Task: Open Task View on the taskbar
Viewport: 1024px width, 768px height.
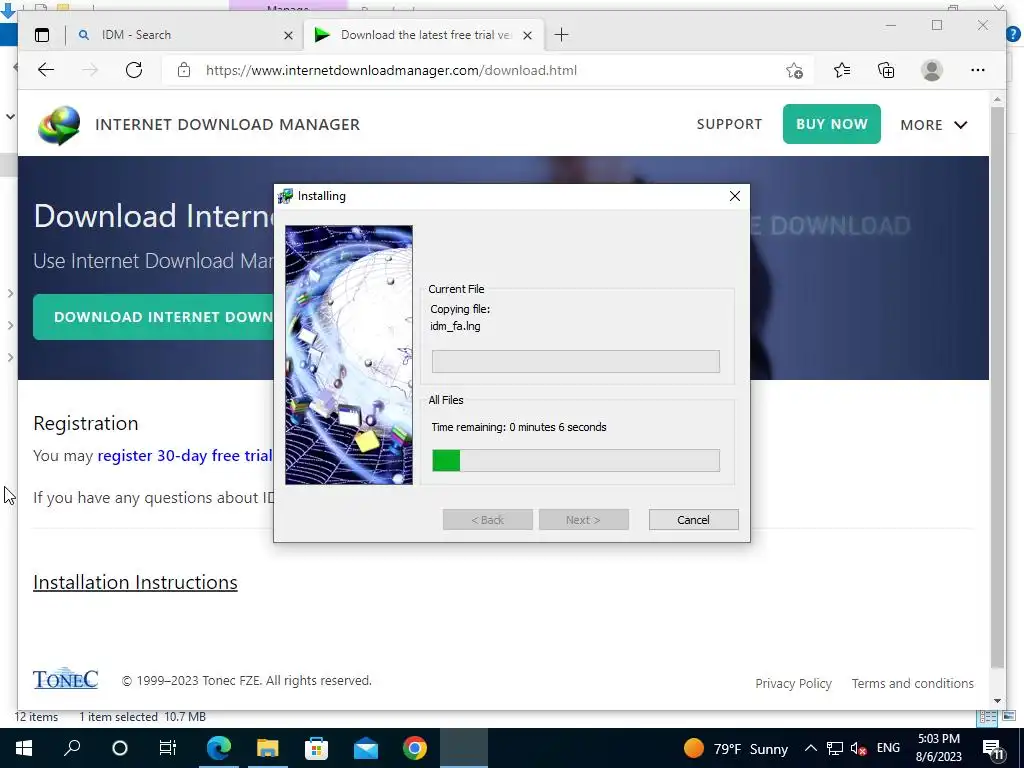Action: [168, 748]
